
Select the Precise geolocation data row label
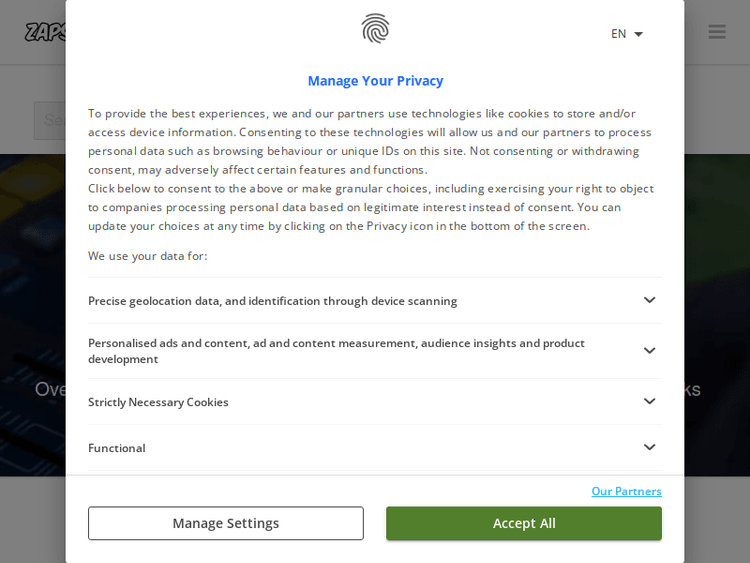(x=272, y=301)
